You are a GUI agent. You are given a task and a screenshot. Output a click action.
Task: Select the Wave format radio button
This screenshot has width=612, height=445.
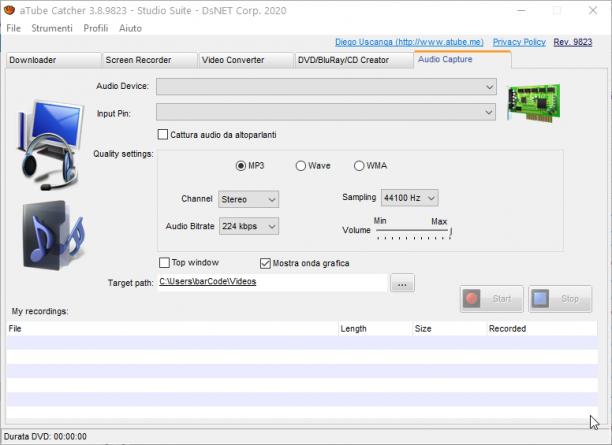pyautogui.click(x=301, y=166)
